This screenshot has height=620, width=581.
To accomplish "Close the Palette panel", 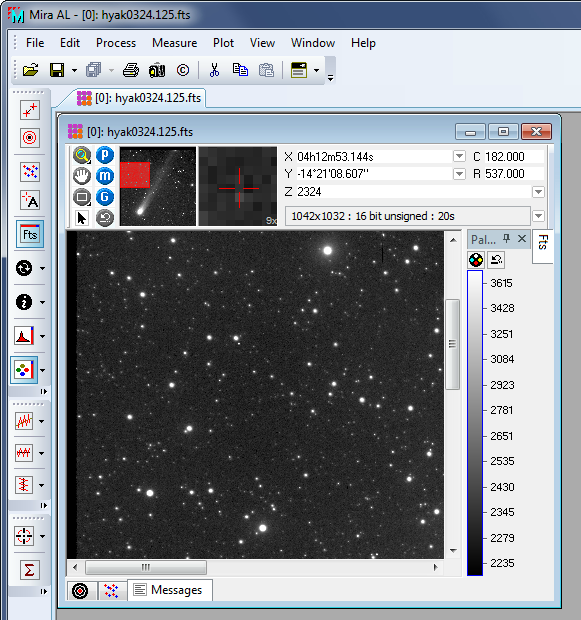I will 522,239.
